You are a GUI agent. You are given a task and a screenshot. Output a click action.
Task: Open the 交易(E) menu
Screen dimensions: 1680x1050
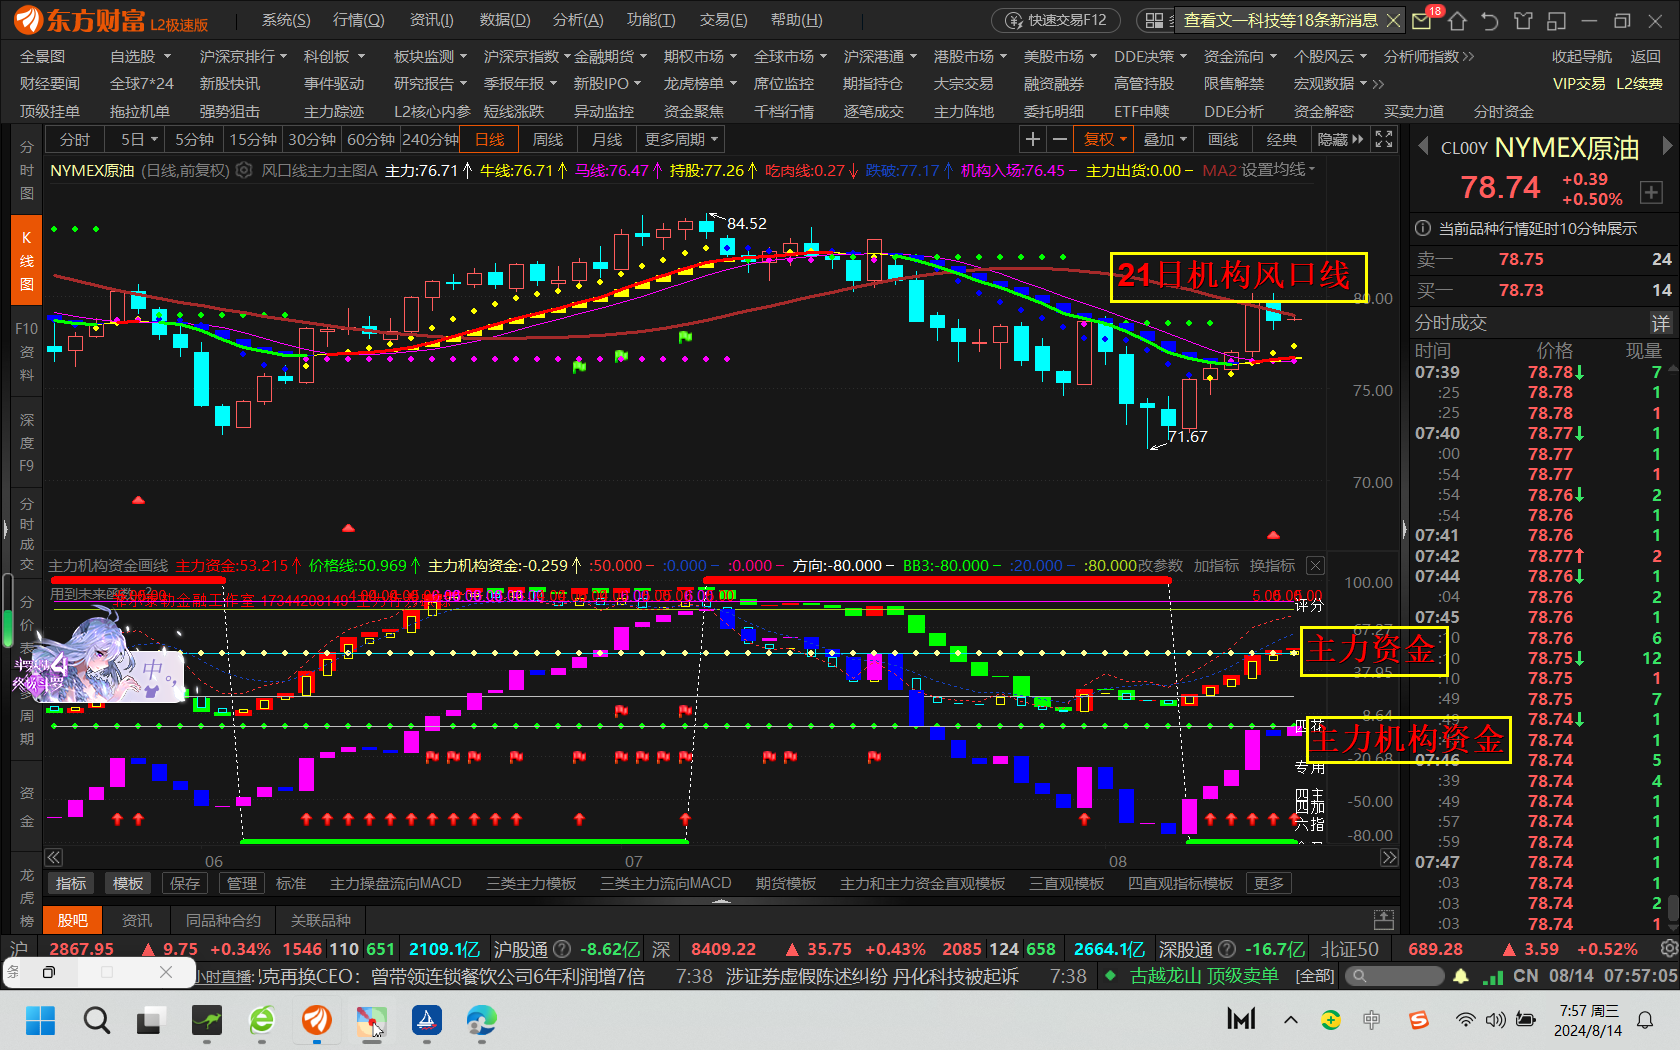pyautogui.click(x=723, y=20)
